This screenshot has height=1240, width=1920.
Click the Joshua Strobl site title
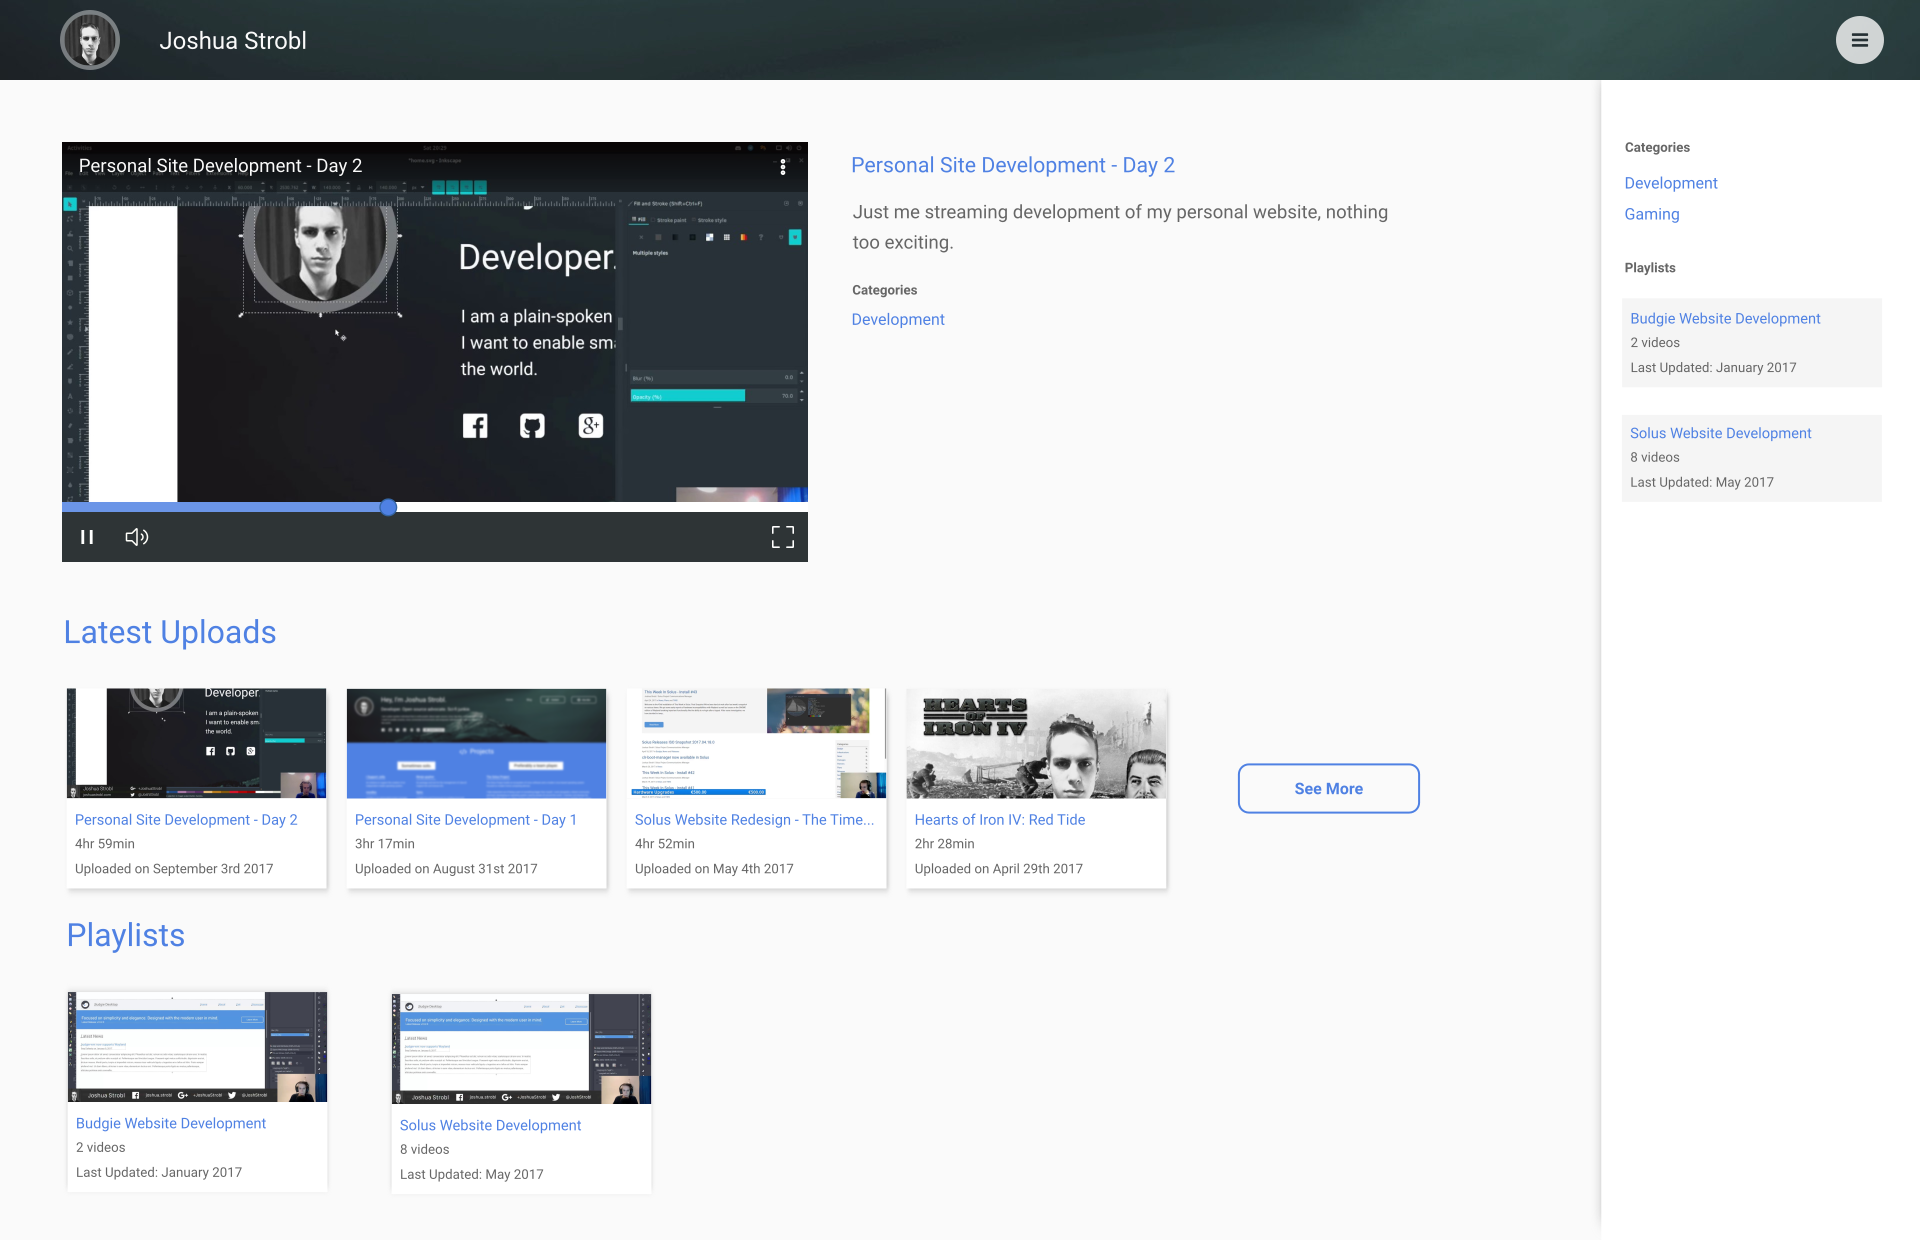(x=233, y=41)
